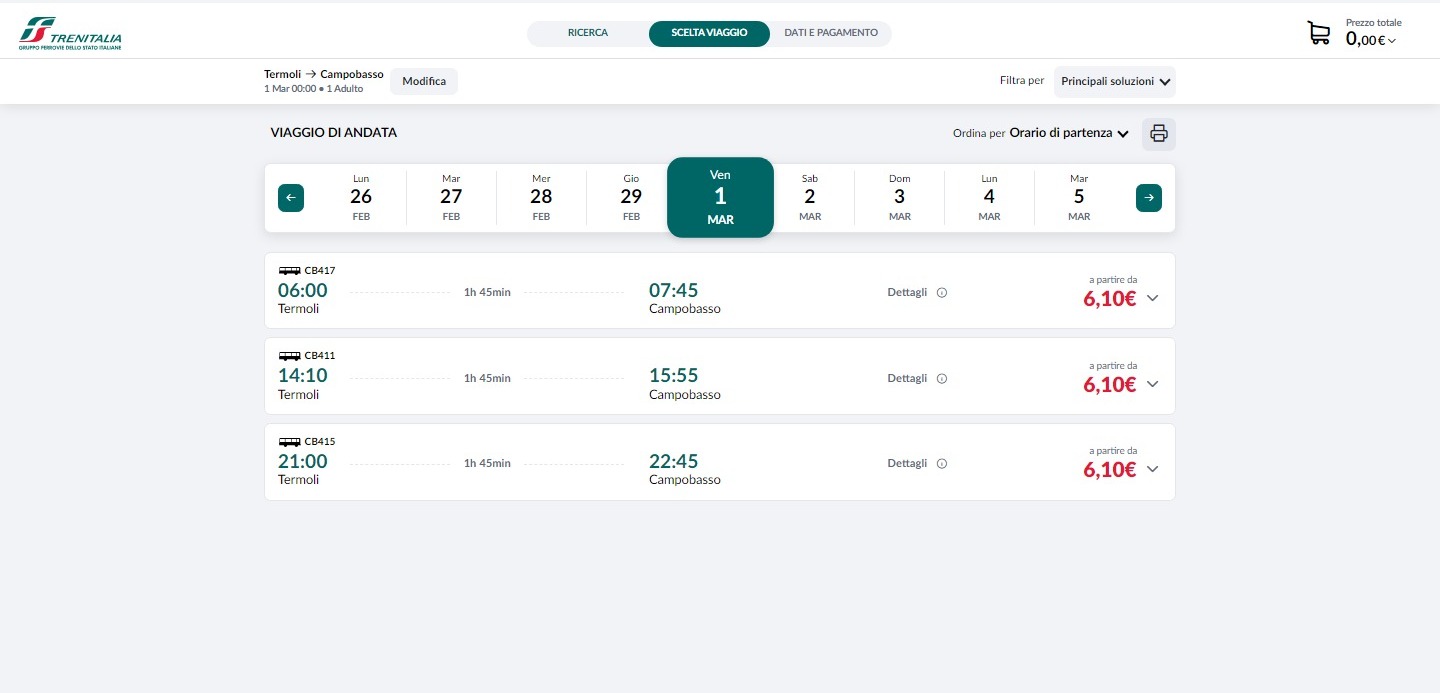Viewport: 1440px width, 693px height.
Task: Click the info icon on the 21:00 trip
Action: click(x=942, y=464)
